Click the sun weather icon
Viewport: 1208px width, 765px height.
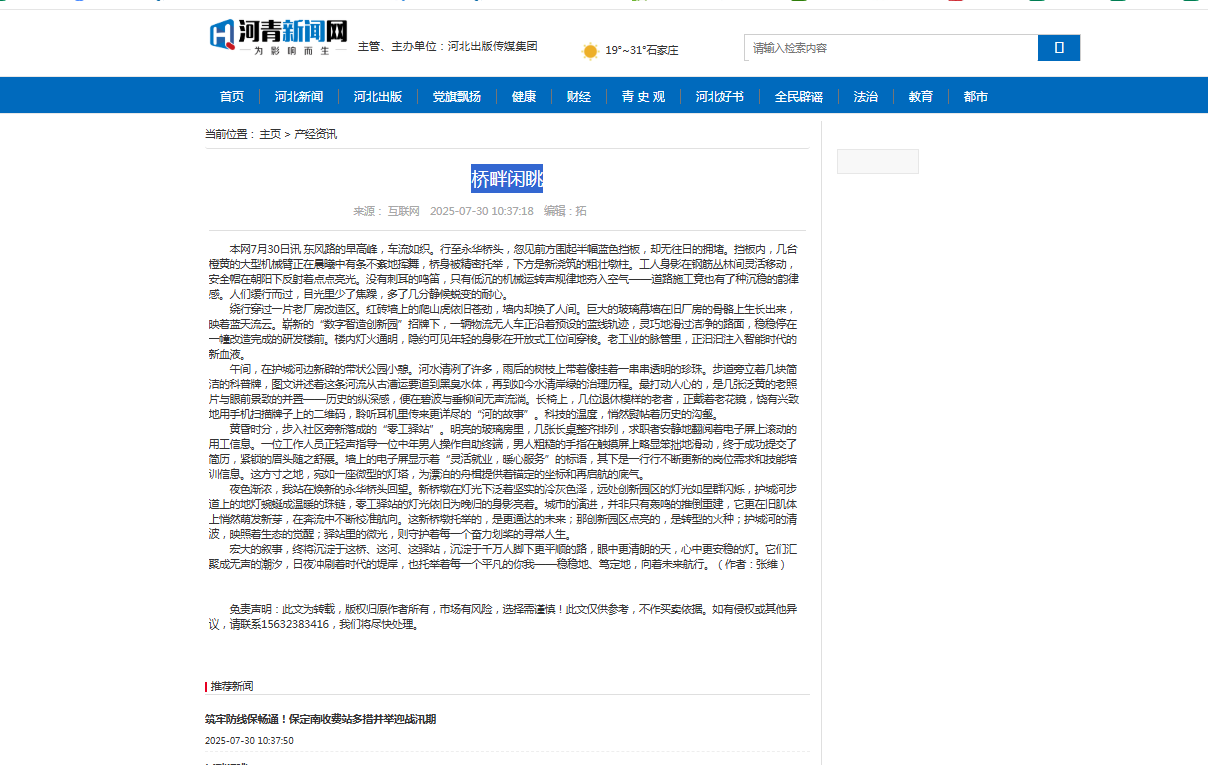(590, 50)
